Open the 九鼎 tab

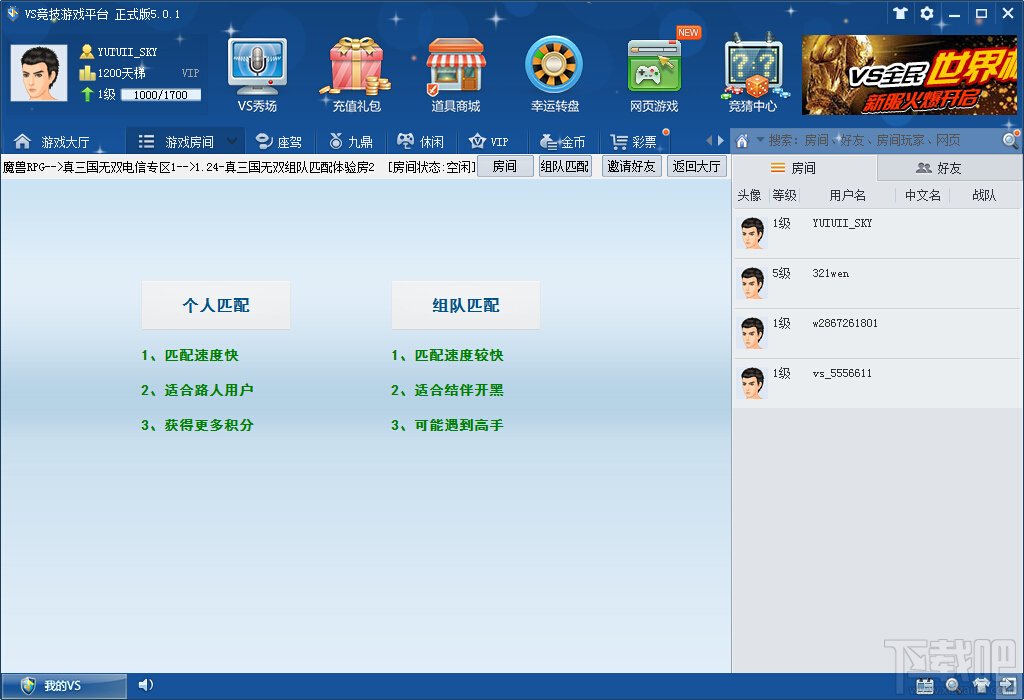[x=351, y=141]
